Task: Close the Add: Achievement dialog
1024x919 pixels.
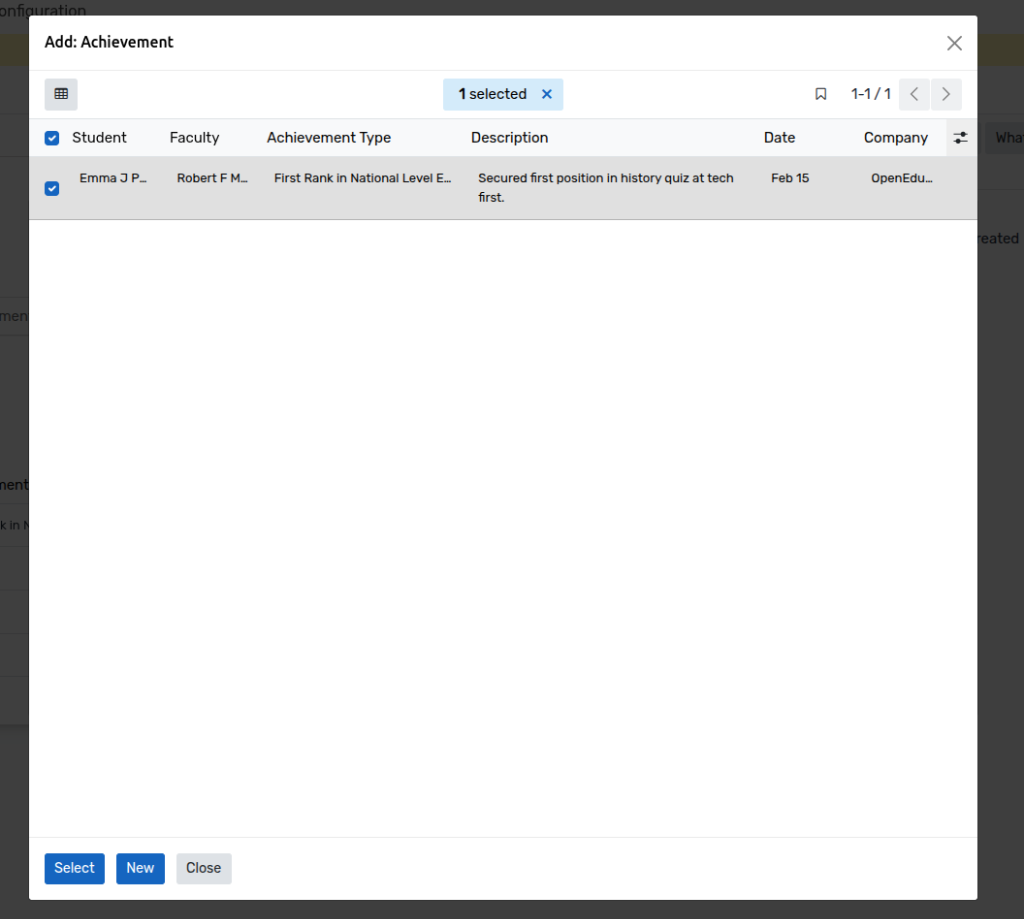Action: coord(954,43)
